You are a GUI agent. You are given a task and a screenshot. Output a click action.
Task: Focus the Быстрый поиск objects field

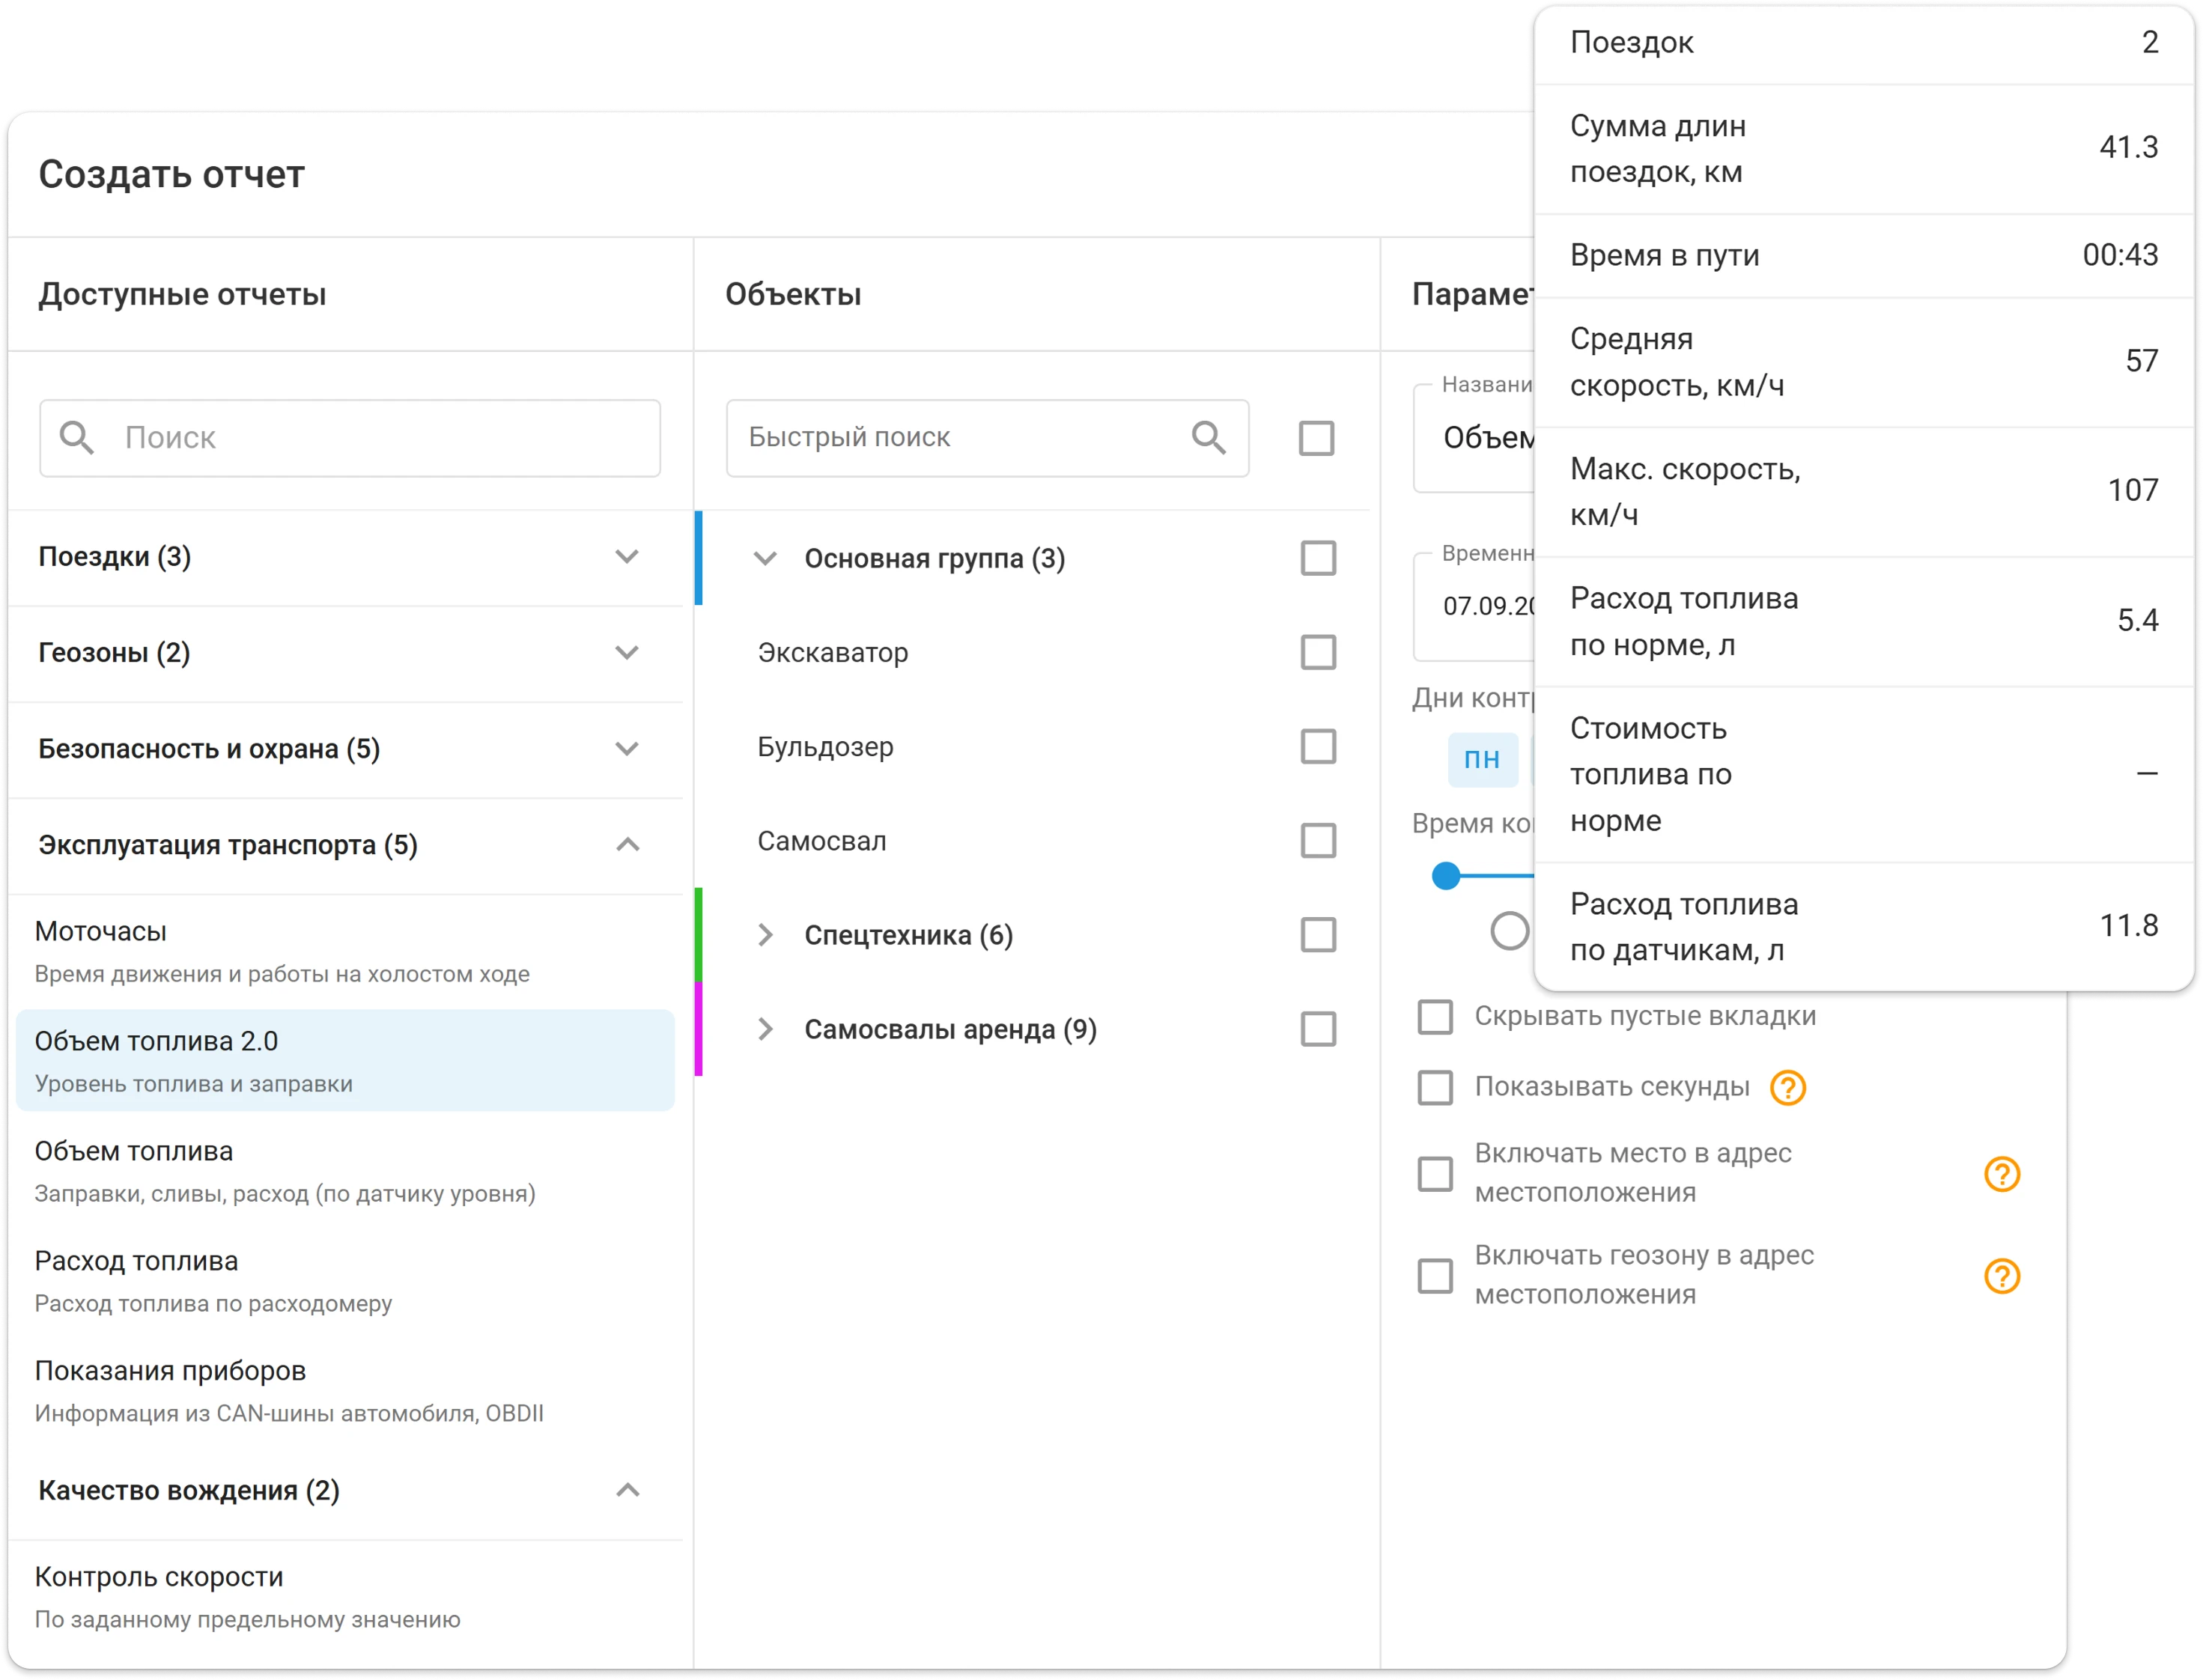(x=987, y=437)
